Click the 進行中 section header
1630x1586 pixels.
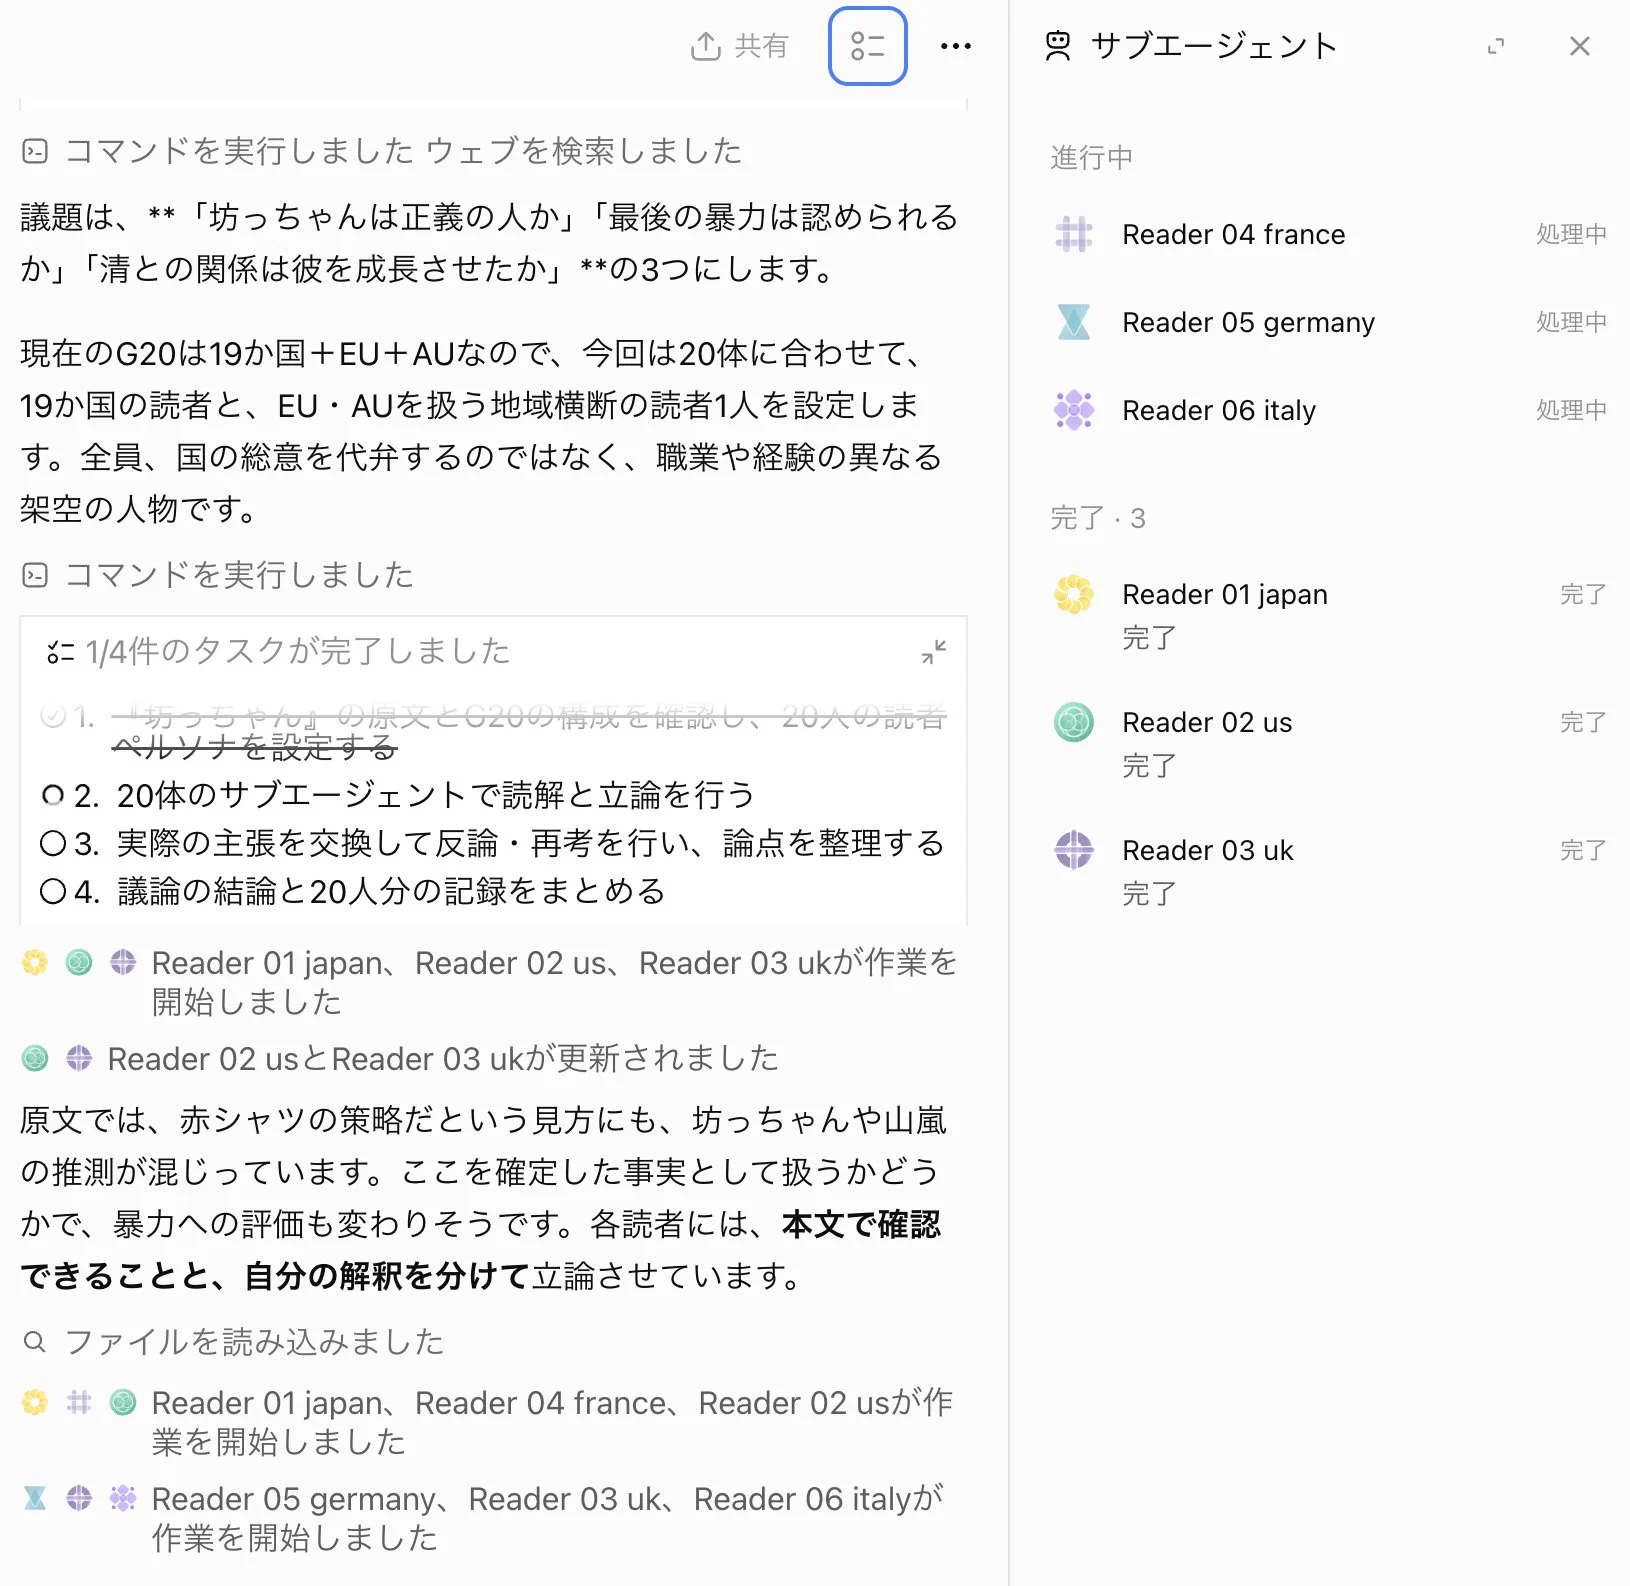pyautogui.click(x=1092, y=157)
